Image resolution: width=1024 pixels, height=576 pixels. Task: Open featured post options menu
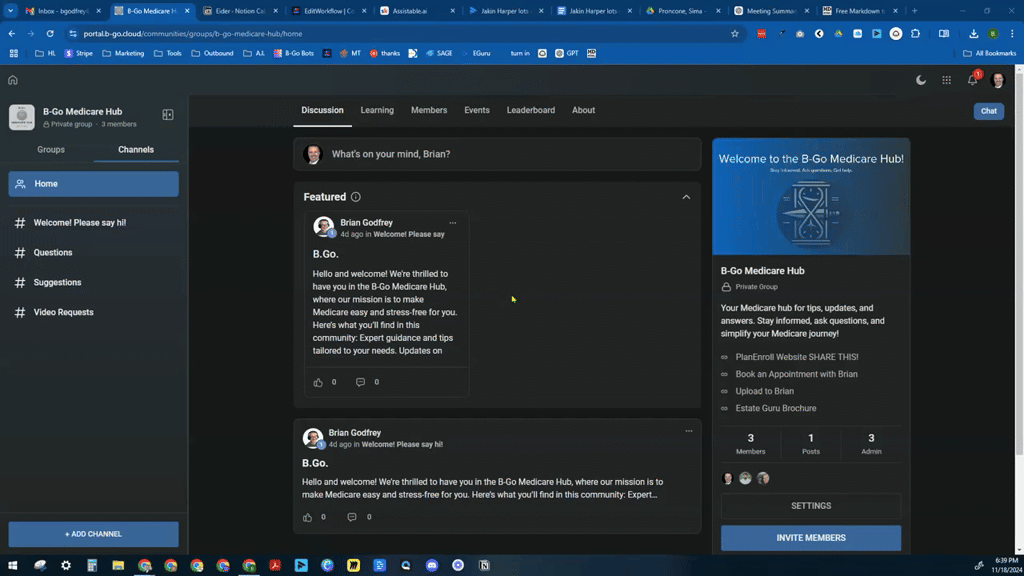(x=453, y=223)
